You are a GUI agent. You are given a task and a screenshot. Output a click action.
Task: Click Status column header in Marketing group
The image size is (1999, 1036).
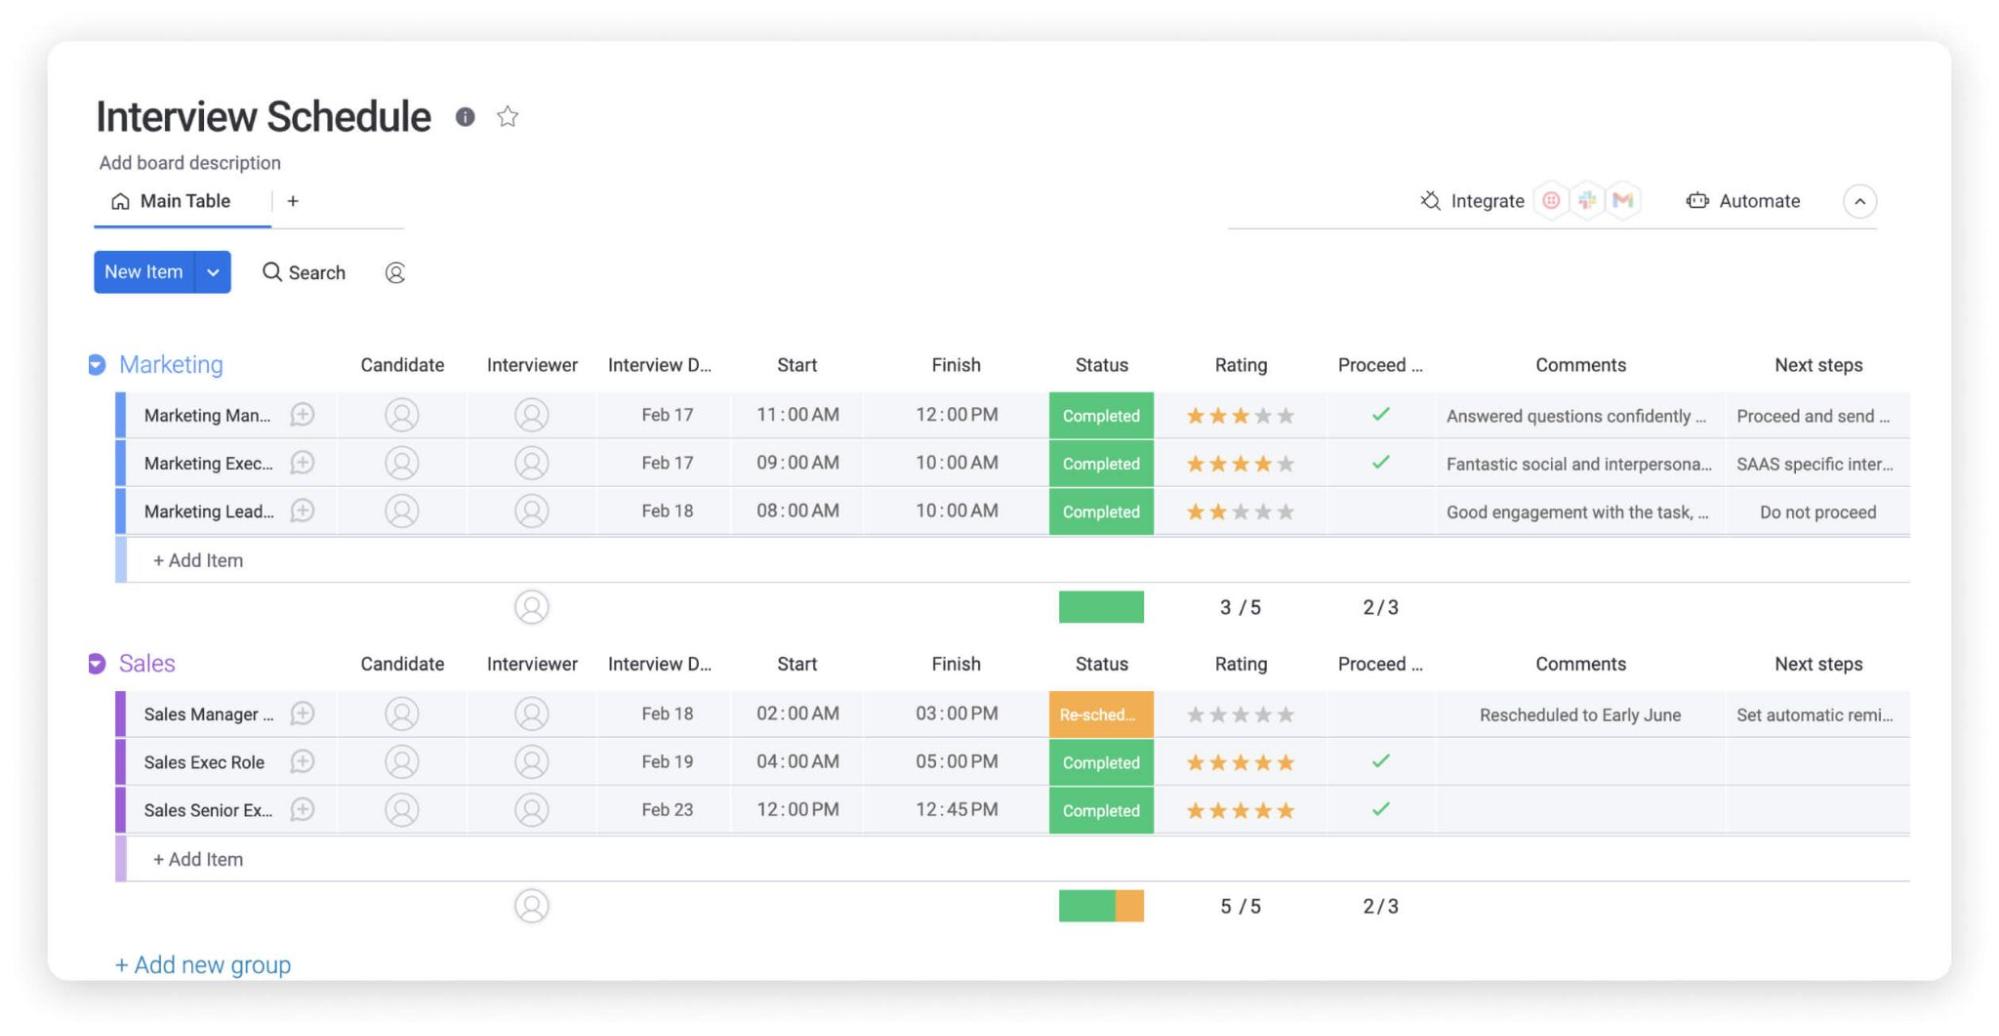(1101, 365)
